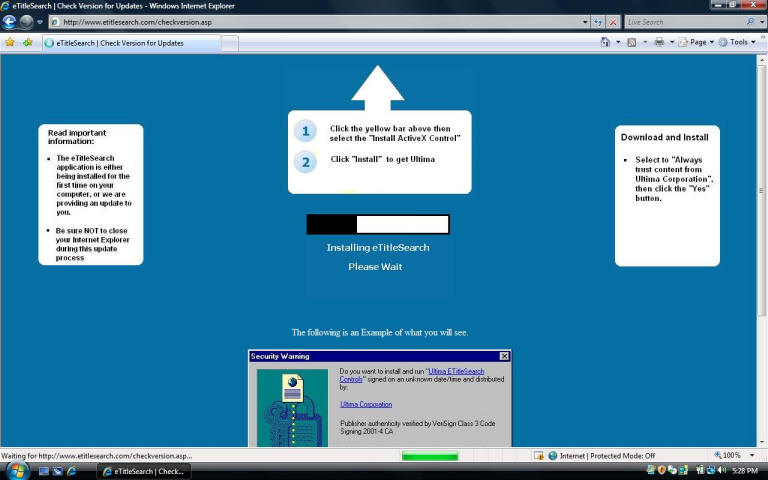Click the pop-up blocker status bar icon
The width and height of the screenshot is (768, 480).
(x=539, y=456)
